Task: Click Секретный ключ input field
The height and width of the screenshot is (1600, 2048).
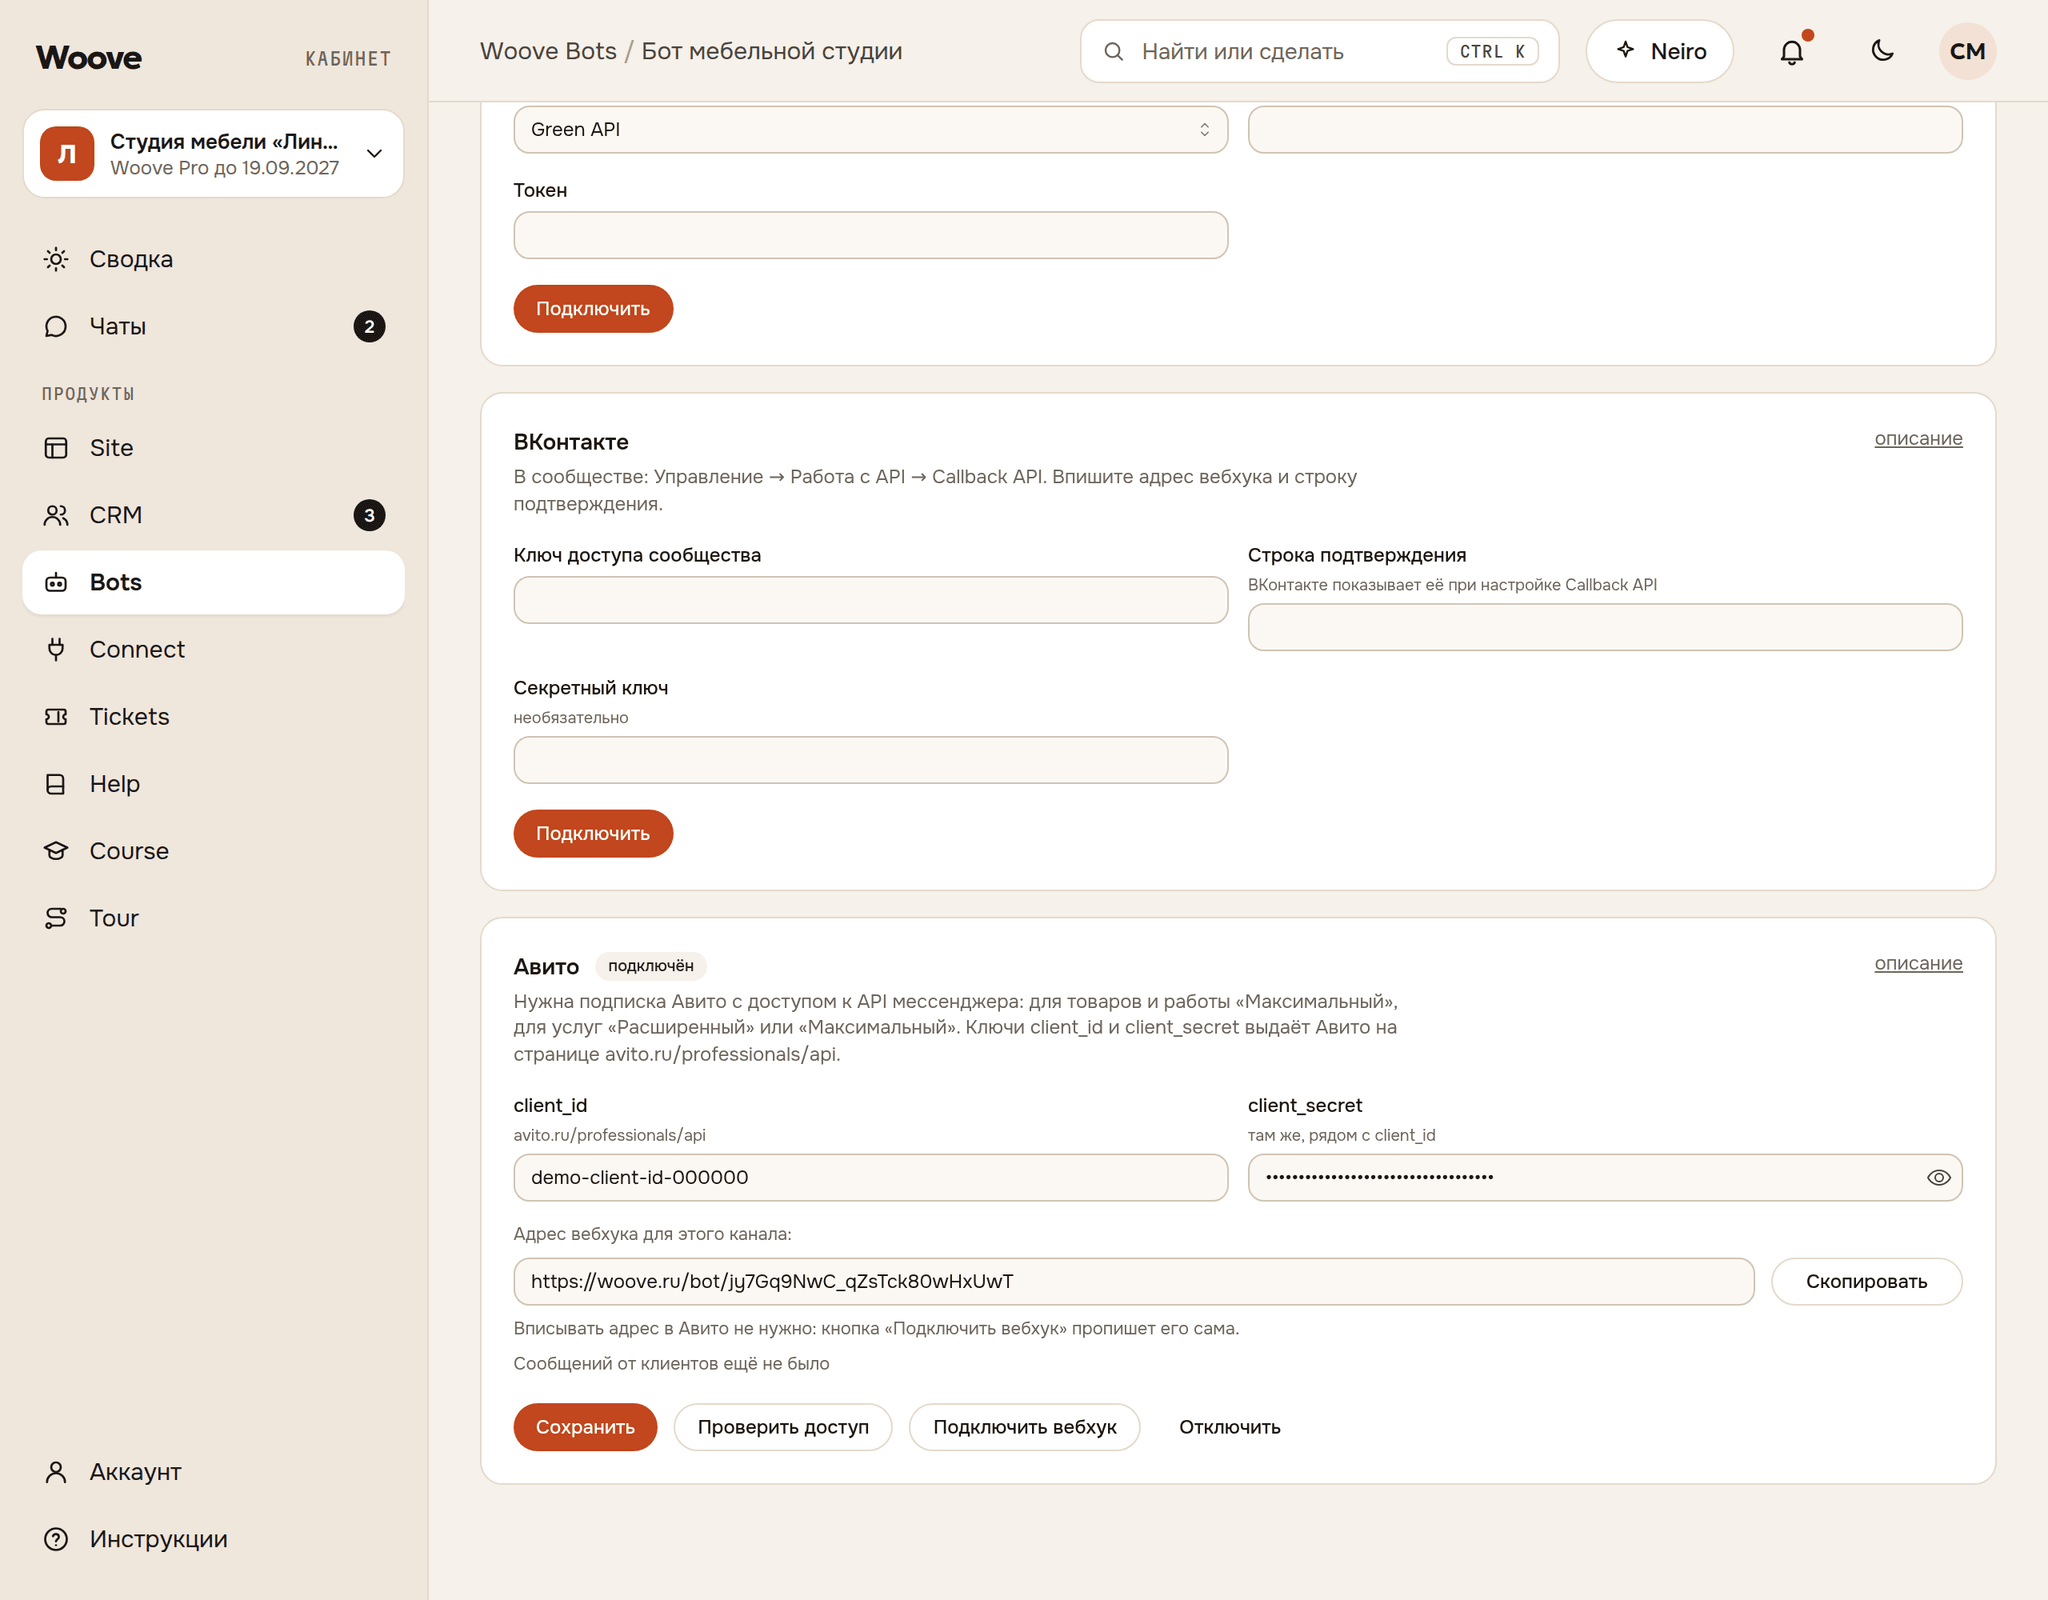Action: (x=870, y=760)
